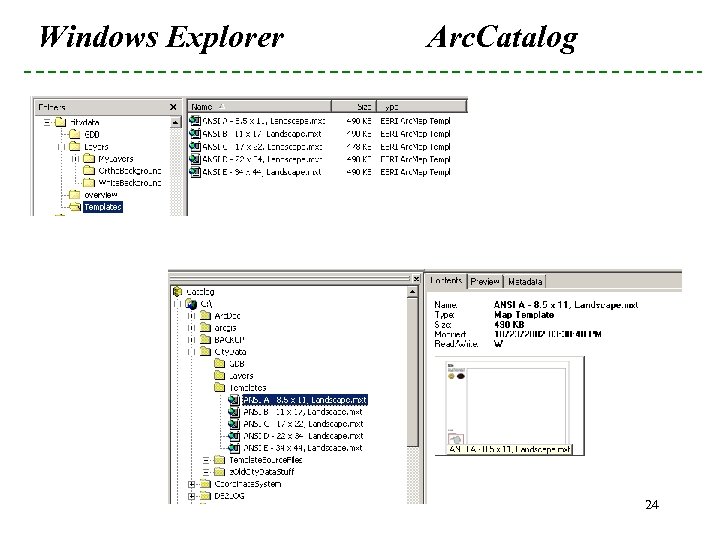
Task: Click the Explorer folder tree scroll up arrow
Action: (175, 123)
